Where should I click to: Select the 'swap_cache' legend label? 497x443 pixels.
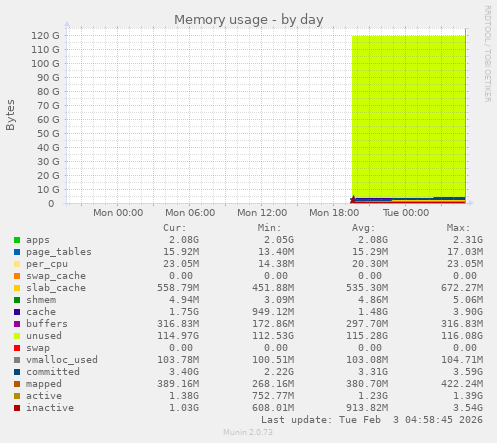point(56,276)
